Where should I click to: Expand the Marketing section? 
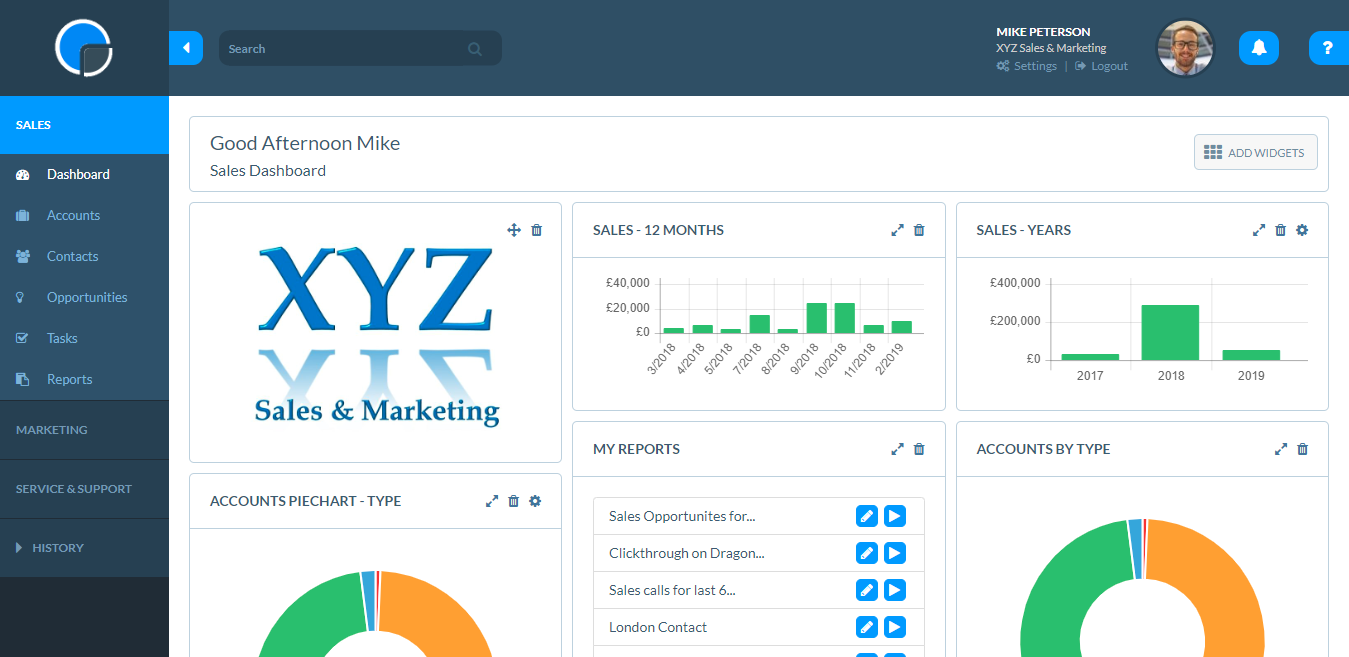pyautogui.click(x=84, y=430)
